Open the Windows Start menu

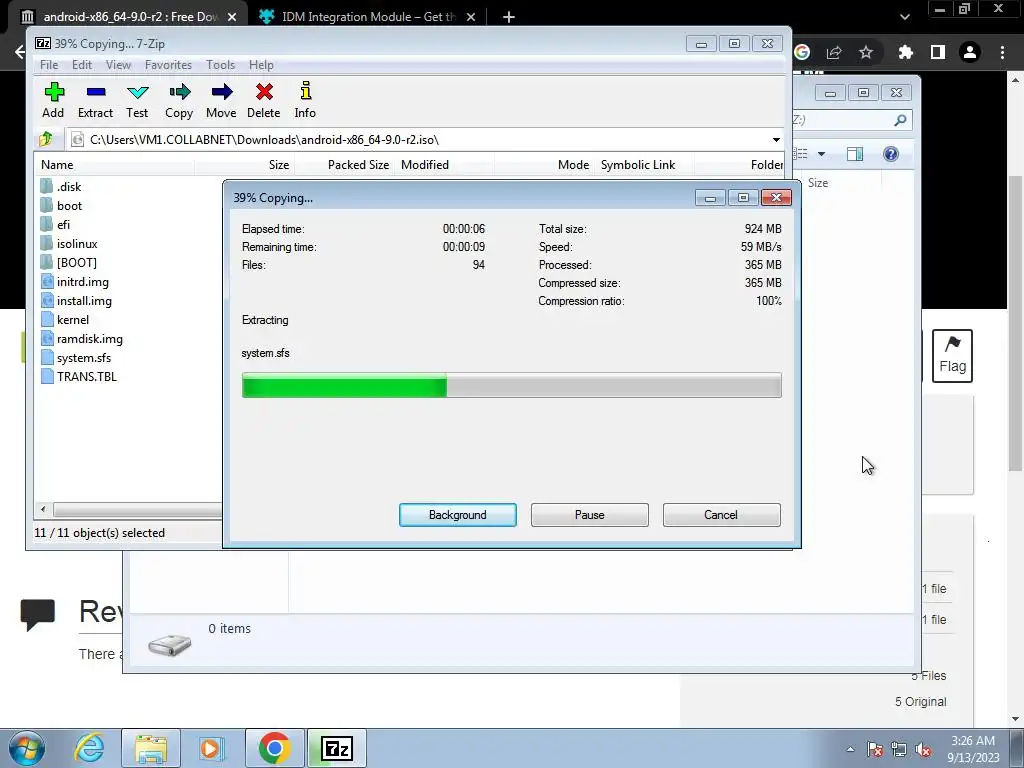27,748
